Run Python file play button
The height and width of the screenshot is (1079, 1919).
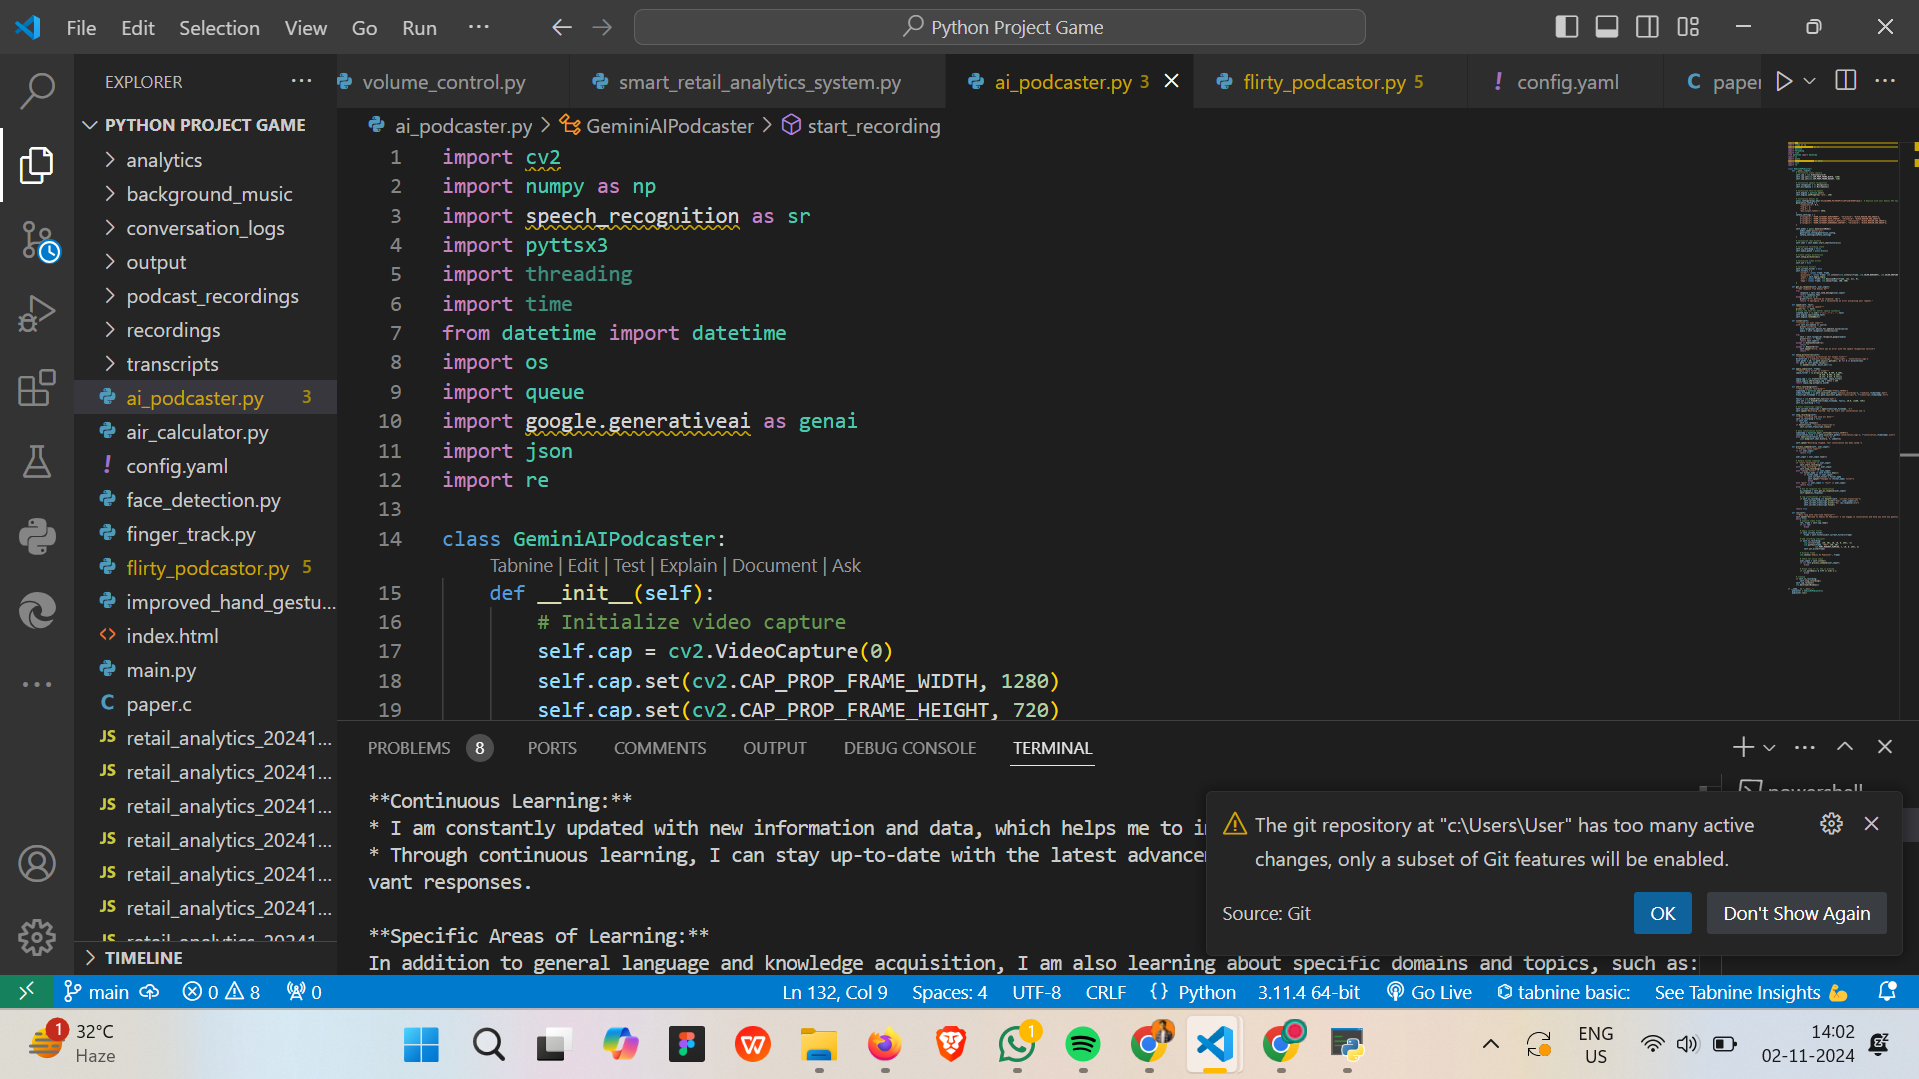tap(1784, 81)
